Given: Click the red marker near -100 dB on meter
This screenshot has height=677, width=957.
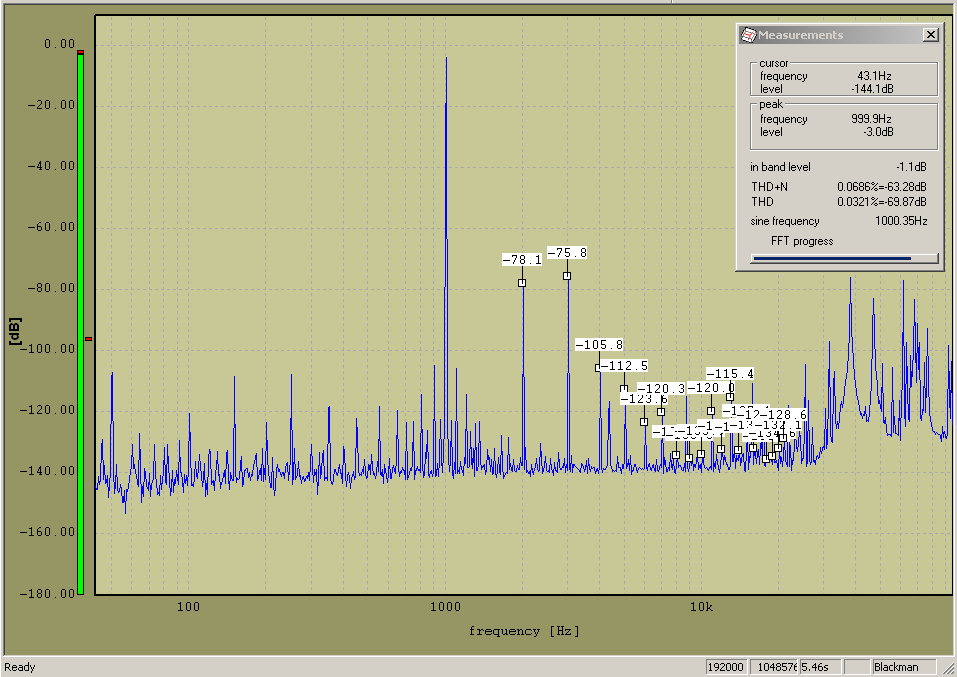Looking at the screenshot, I should pyautogui.click(x=88, y=339).
